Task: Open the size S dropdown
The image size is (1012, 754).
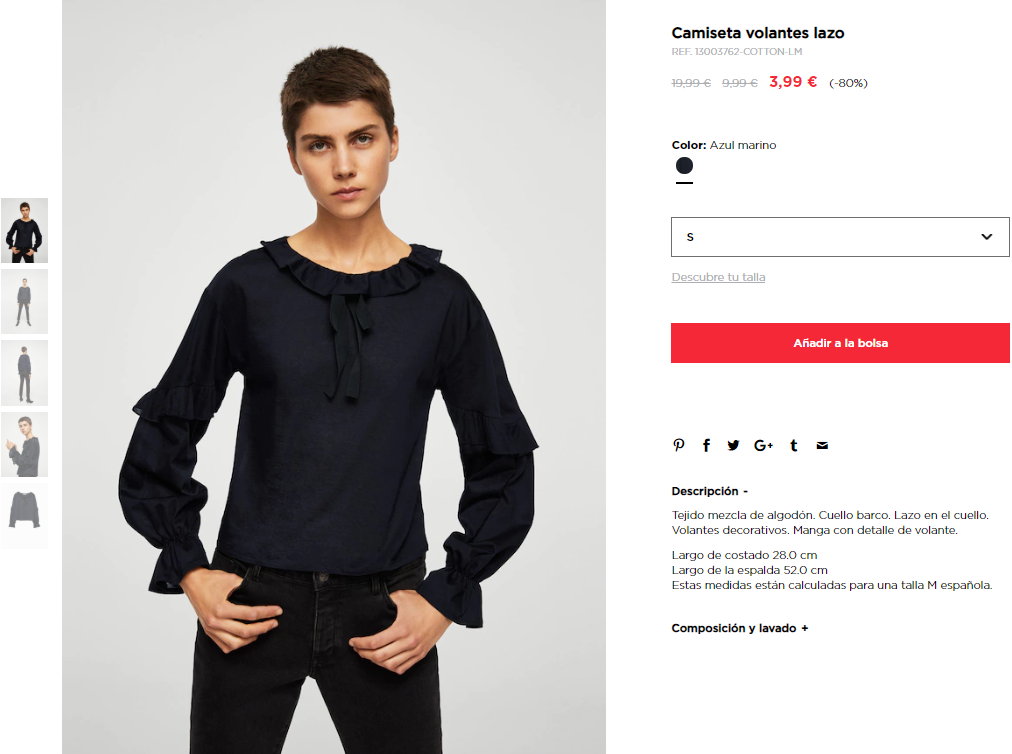Action: (x=840, y=237)
